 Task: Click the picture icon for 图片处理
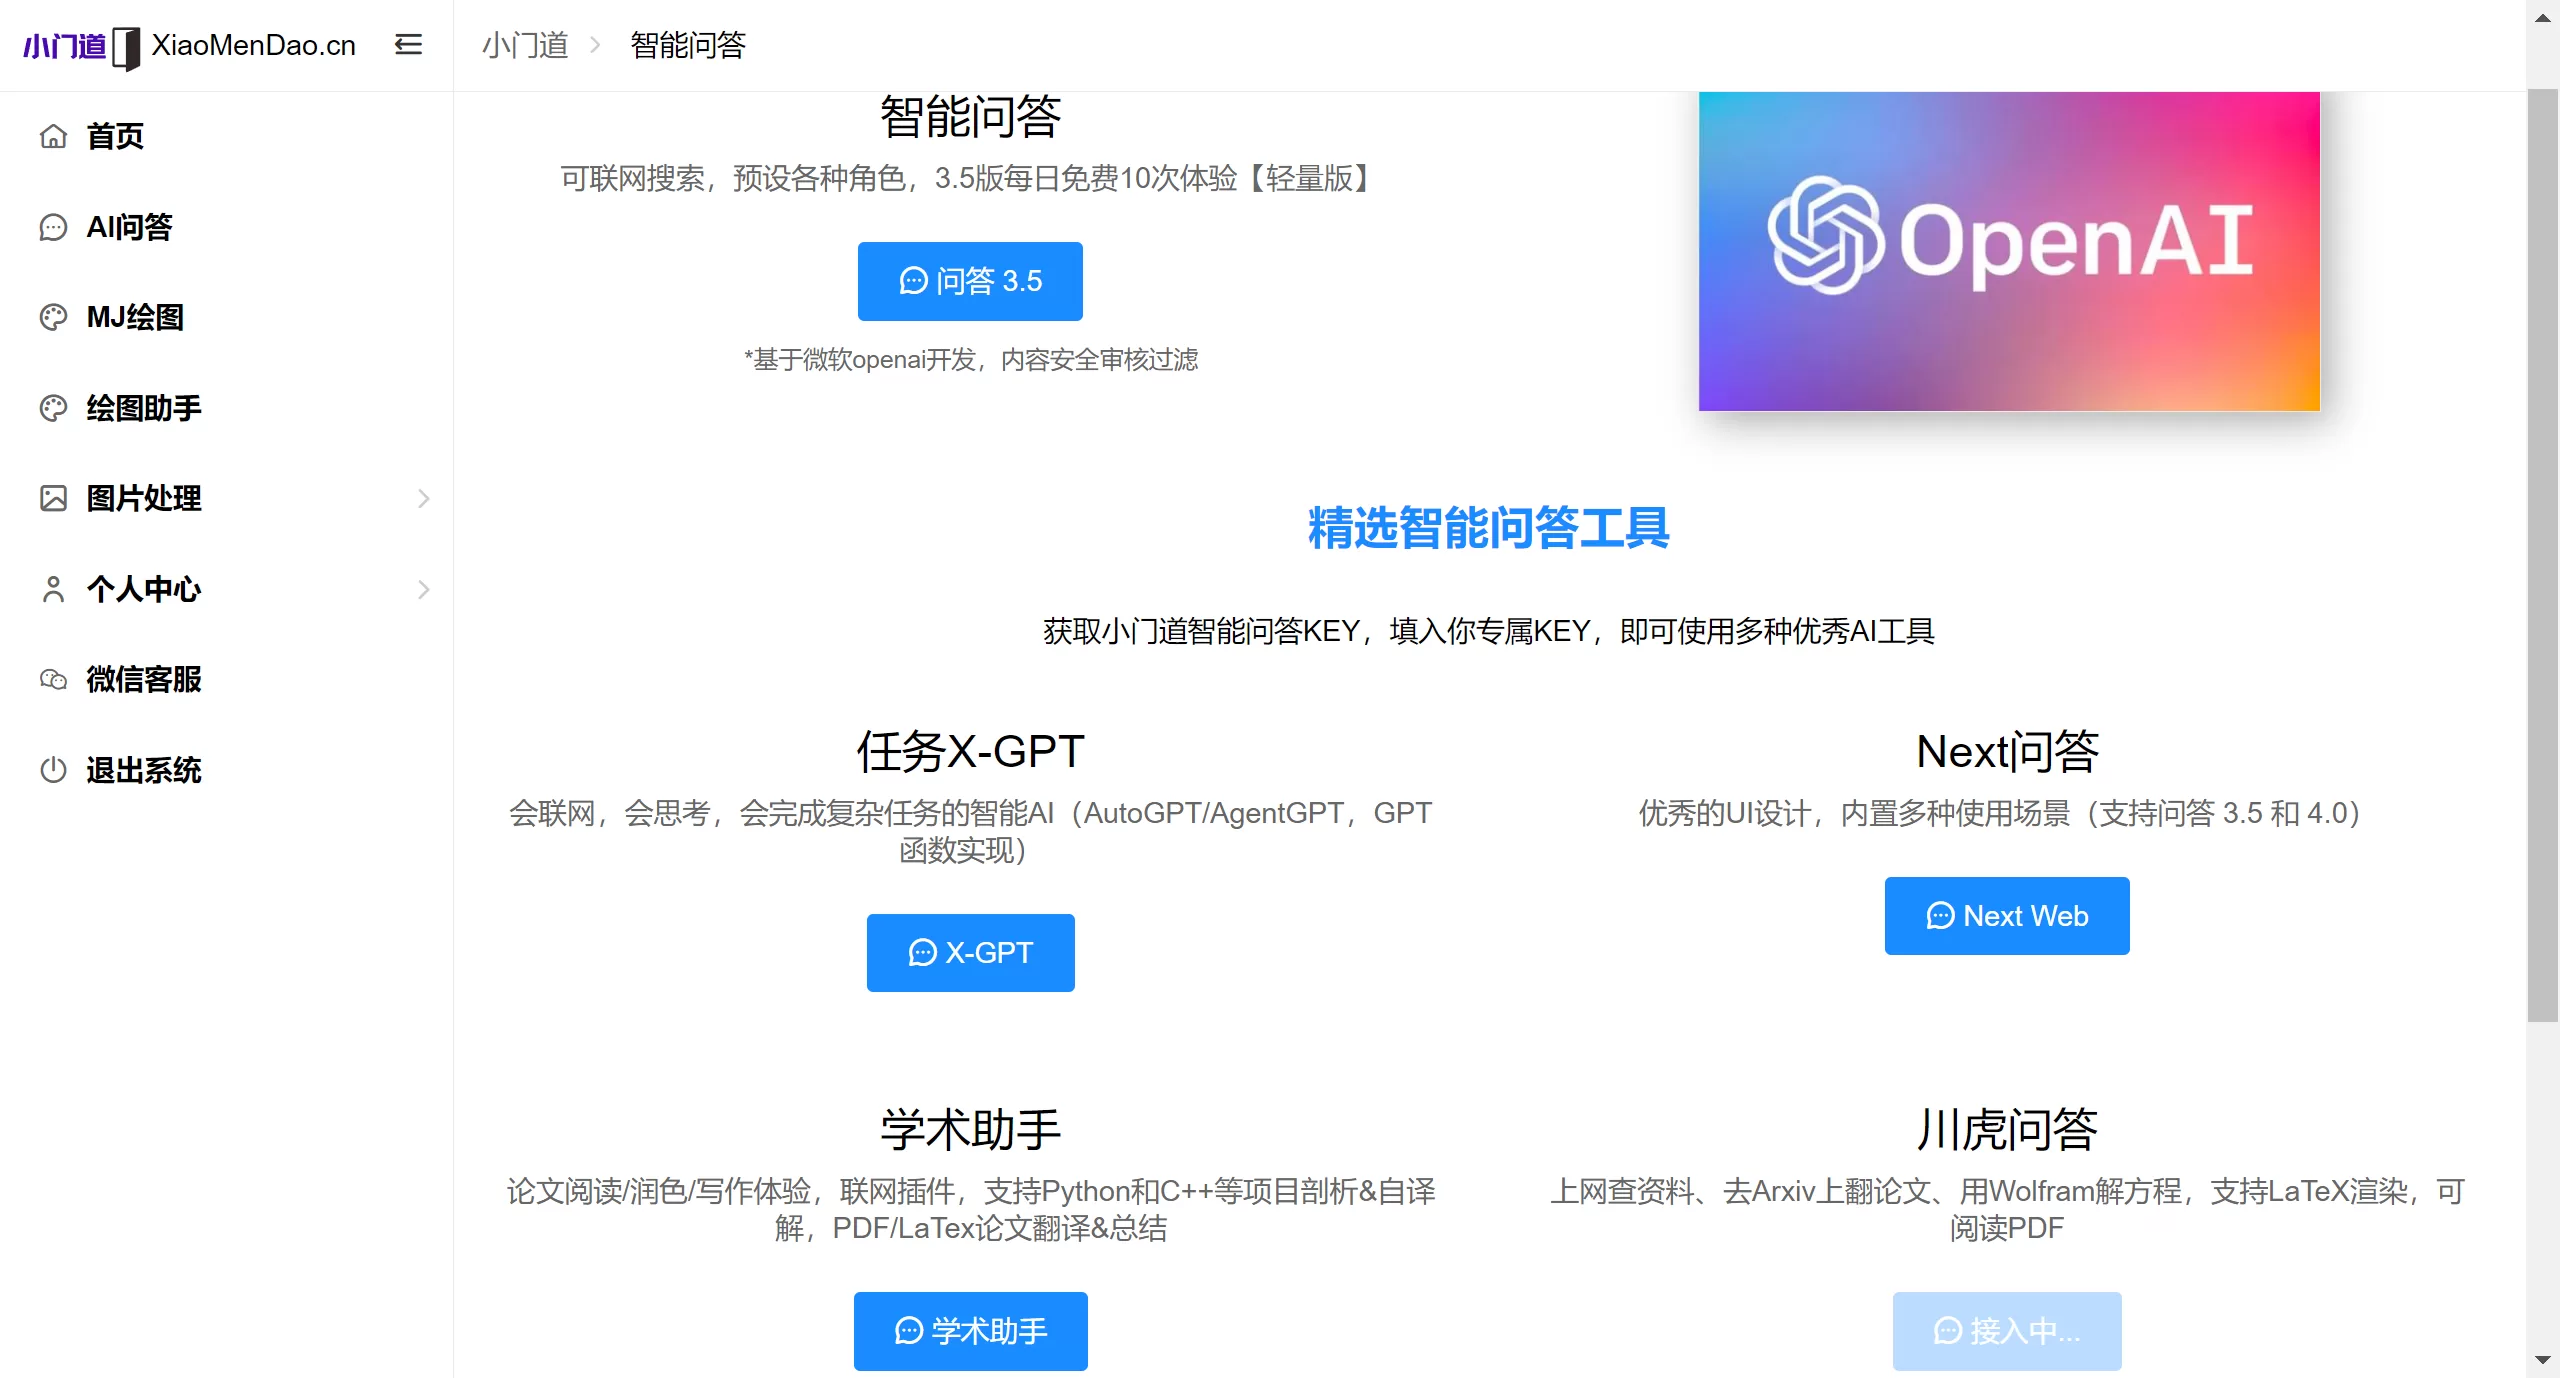(53, 498)
